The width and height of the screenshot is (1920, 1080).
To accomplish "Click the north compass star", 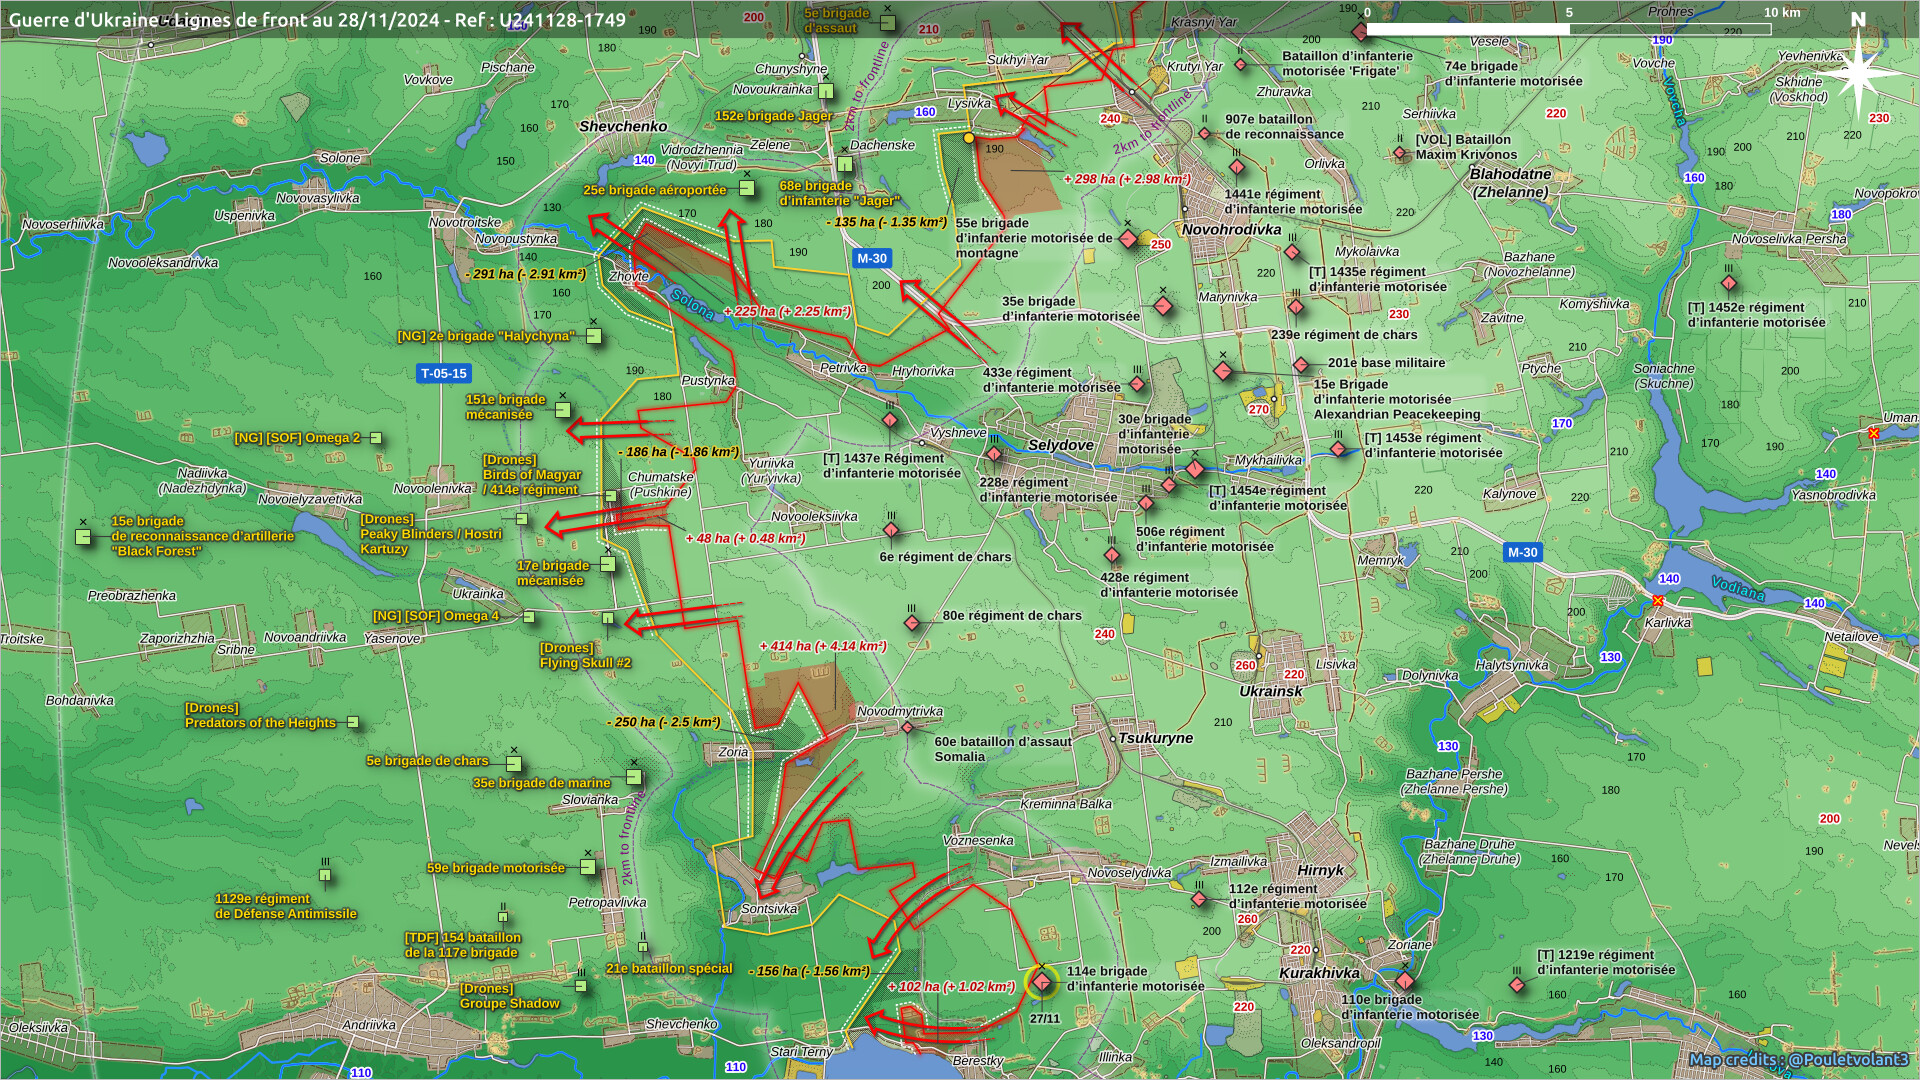I will (1858, 72).
